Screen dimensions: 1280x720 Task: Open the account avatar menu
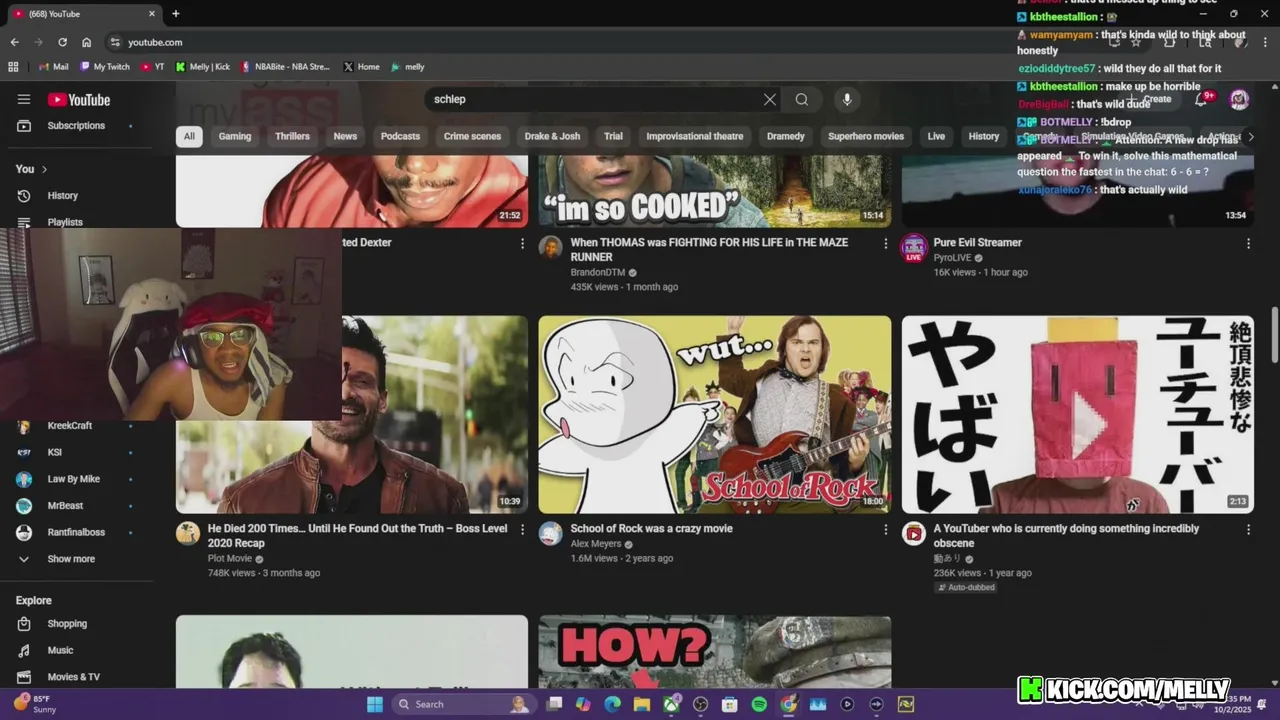(1239, 99)
